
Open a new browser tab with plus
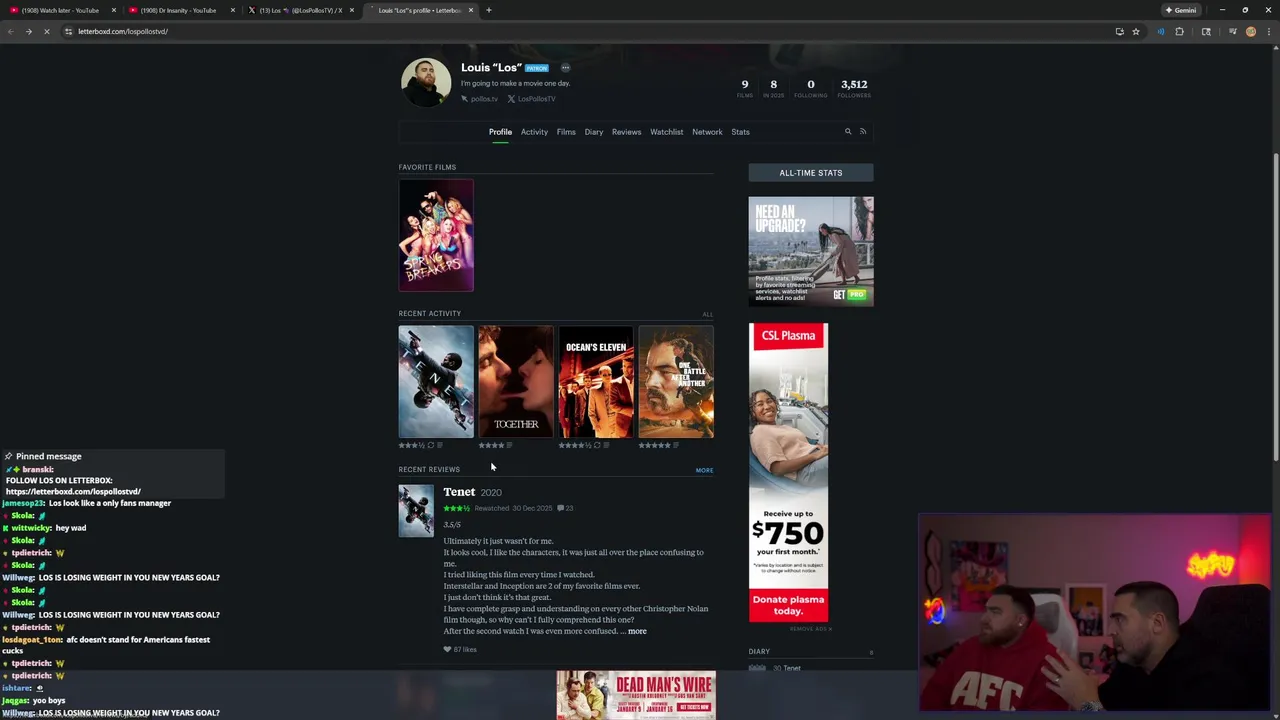[x=489, y=10]
